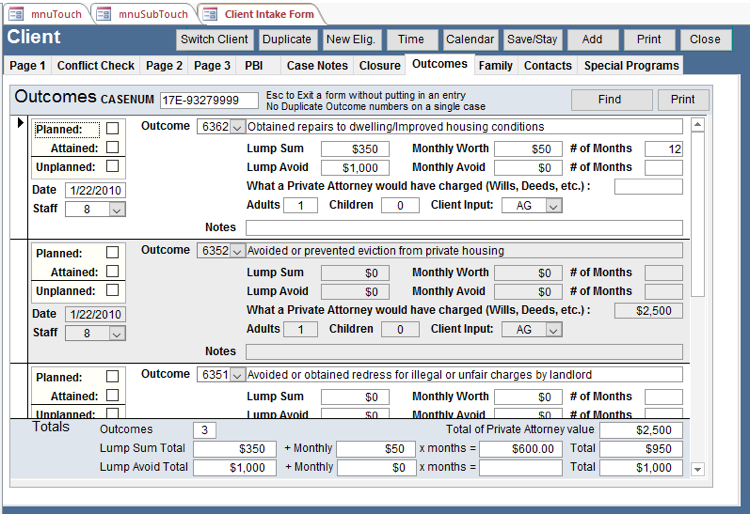Toggle the Attained checkbox for outcome 6352

pos(113,271)
